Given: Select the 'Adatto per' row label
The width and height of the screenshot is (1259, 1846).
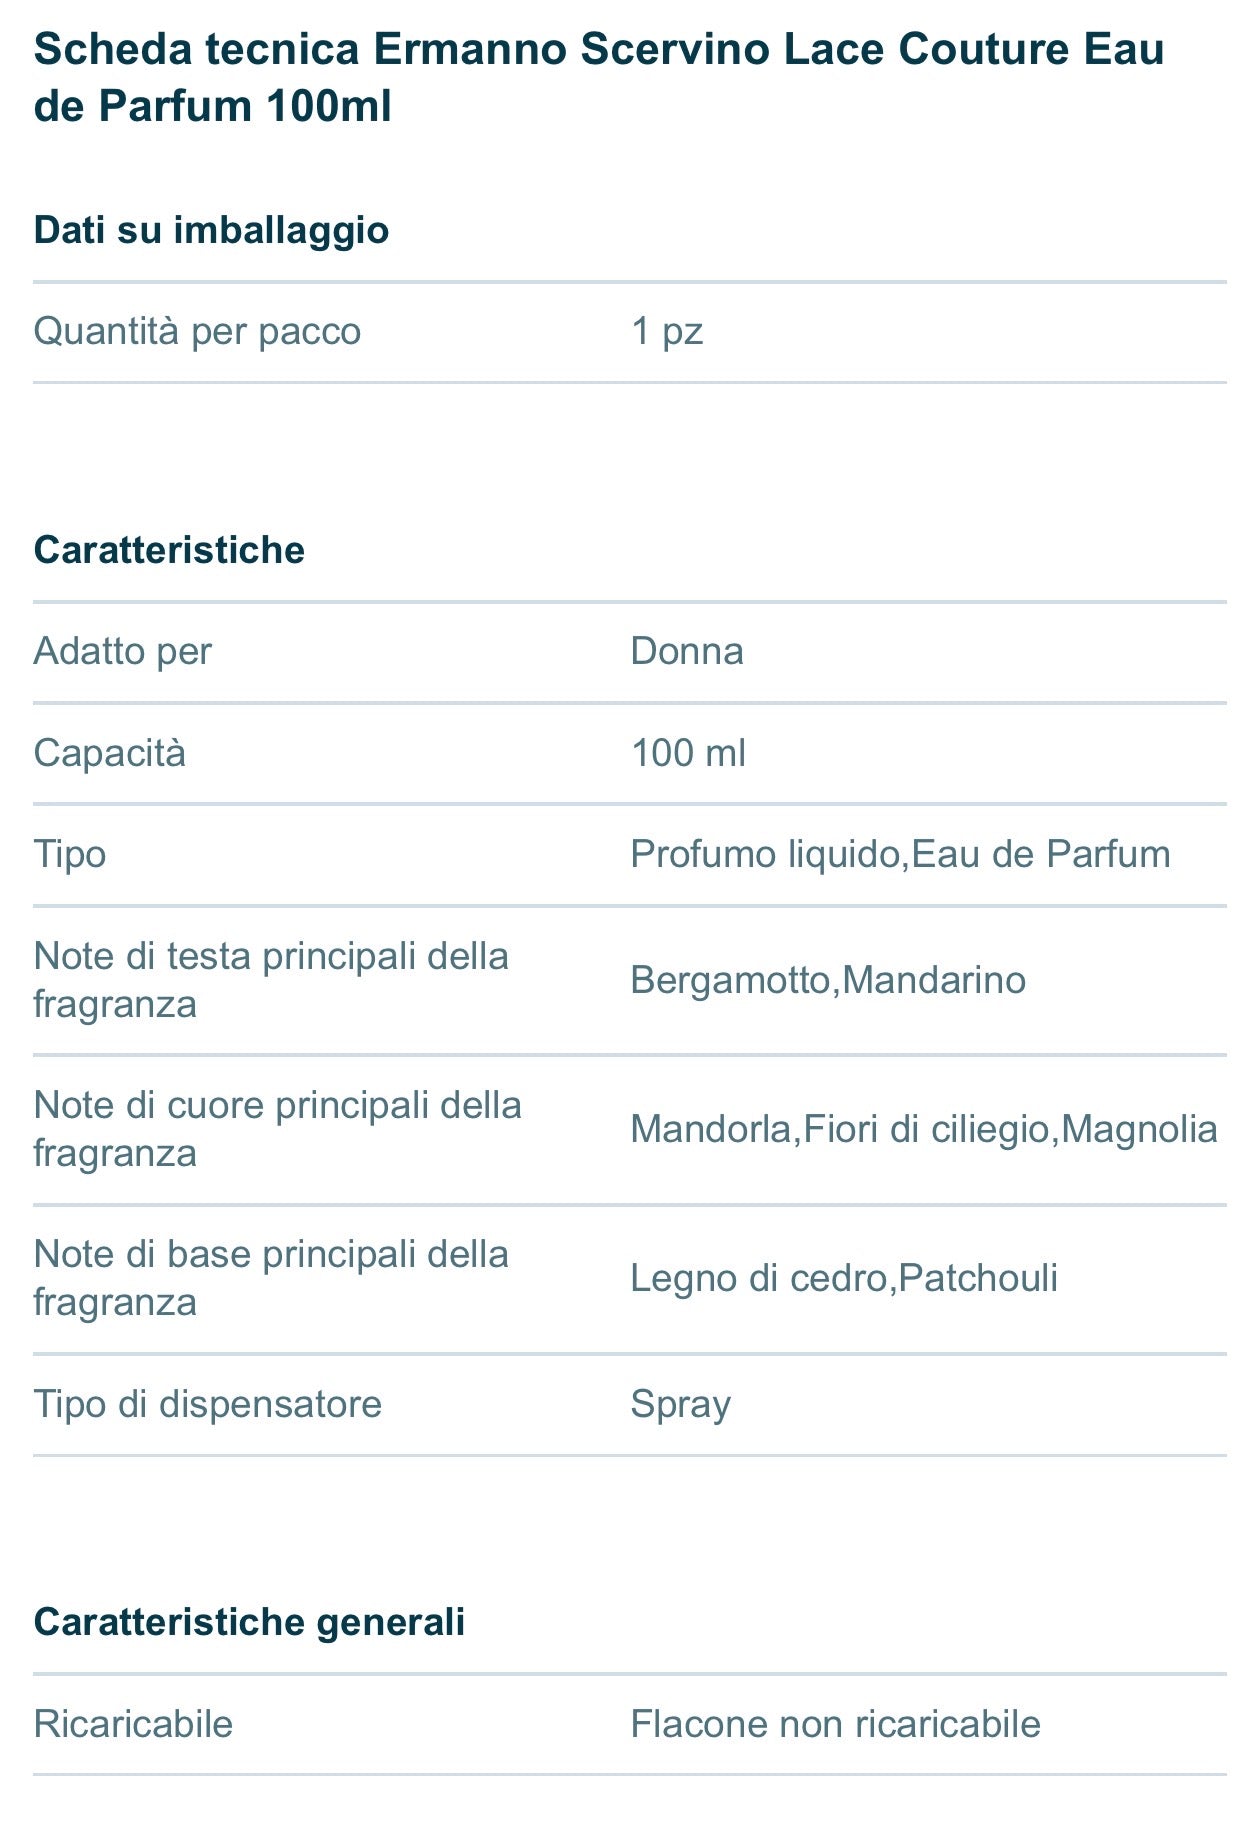Looking at the screenshot, I should pos(122,651).
